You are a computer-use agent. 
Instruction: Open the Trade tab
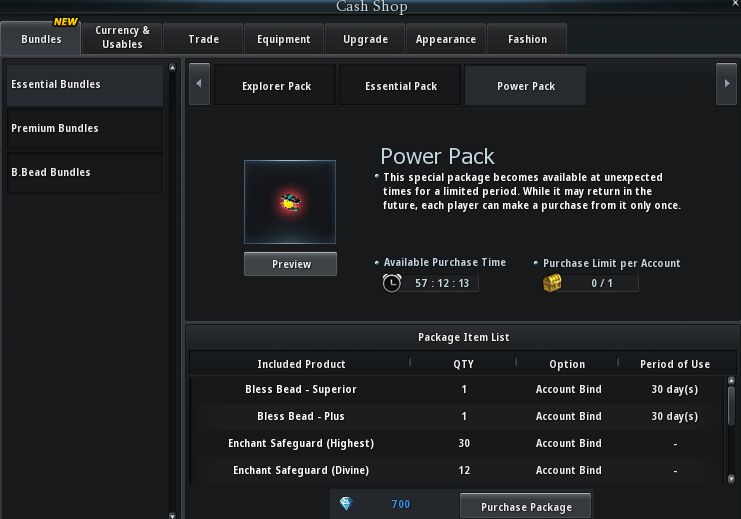tap(203, 40)
